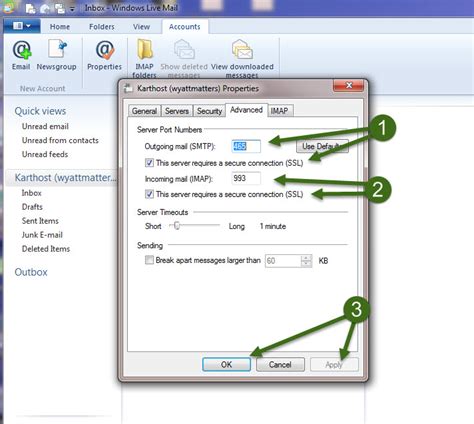
Task: Adjust the Server Timeouts slider
Action: pos(177,226)
